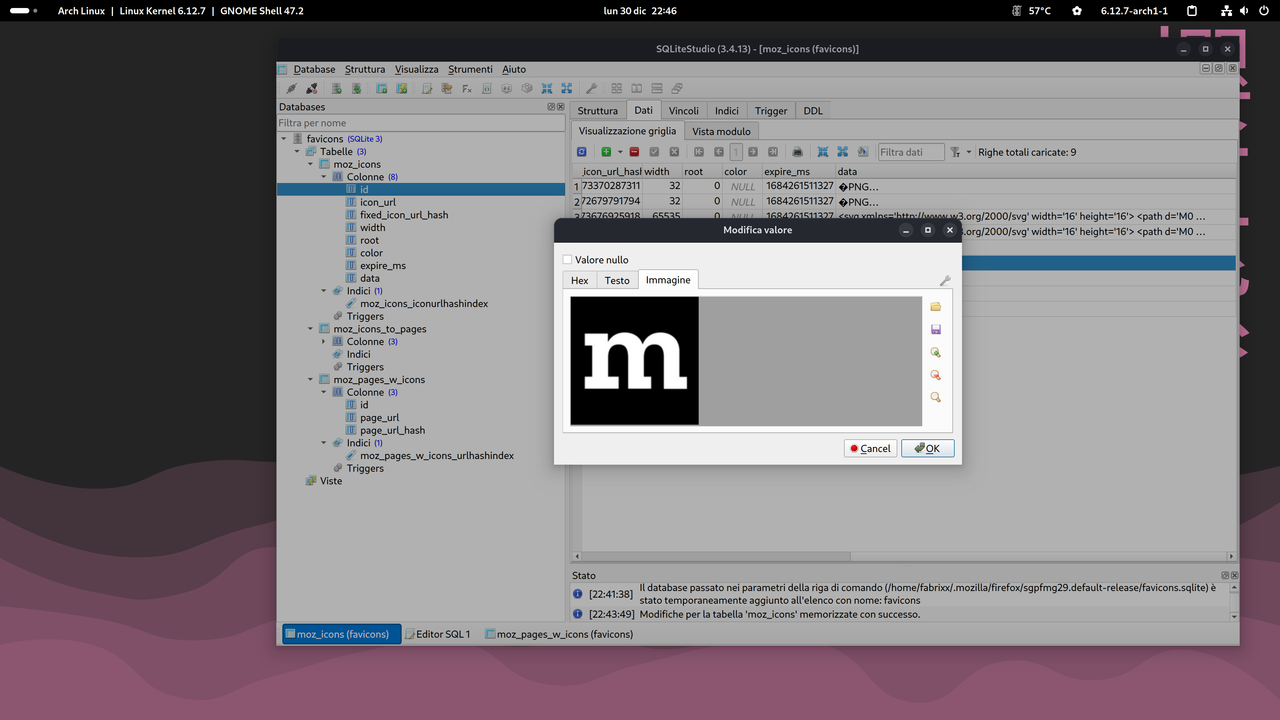1280x720 pixels.
Task: Select icon_url column in tree
Action: tap(378, 202)
